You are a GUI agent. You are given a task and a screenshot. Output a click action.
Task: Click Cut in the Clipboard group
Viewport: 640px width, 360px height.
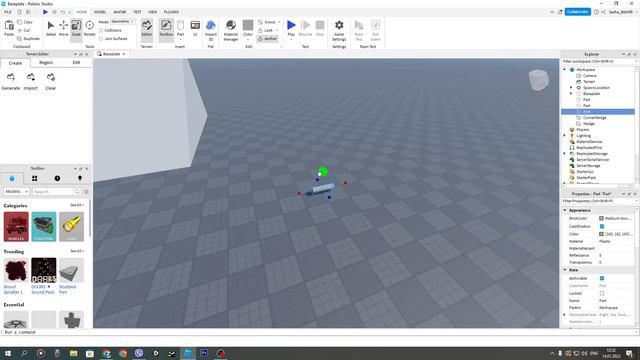[24, 30]
